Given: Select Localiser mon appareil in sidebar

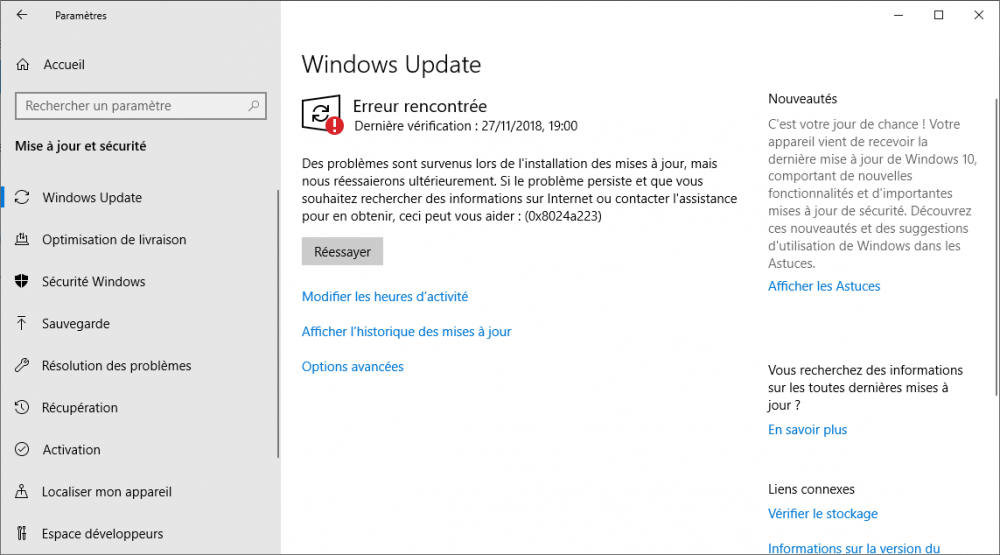Looking at the screenshot, I should 106,492.
